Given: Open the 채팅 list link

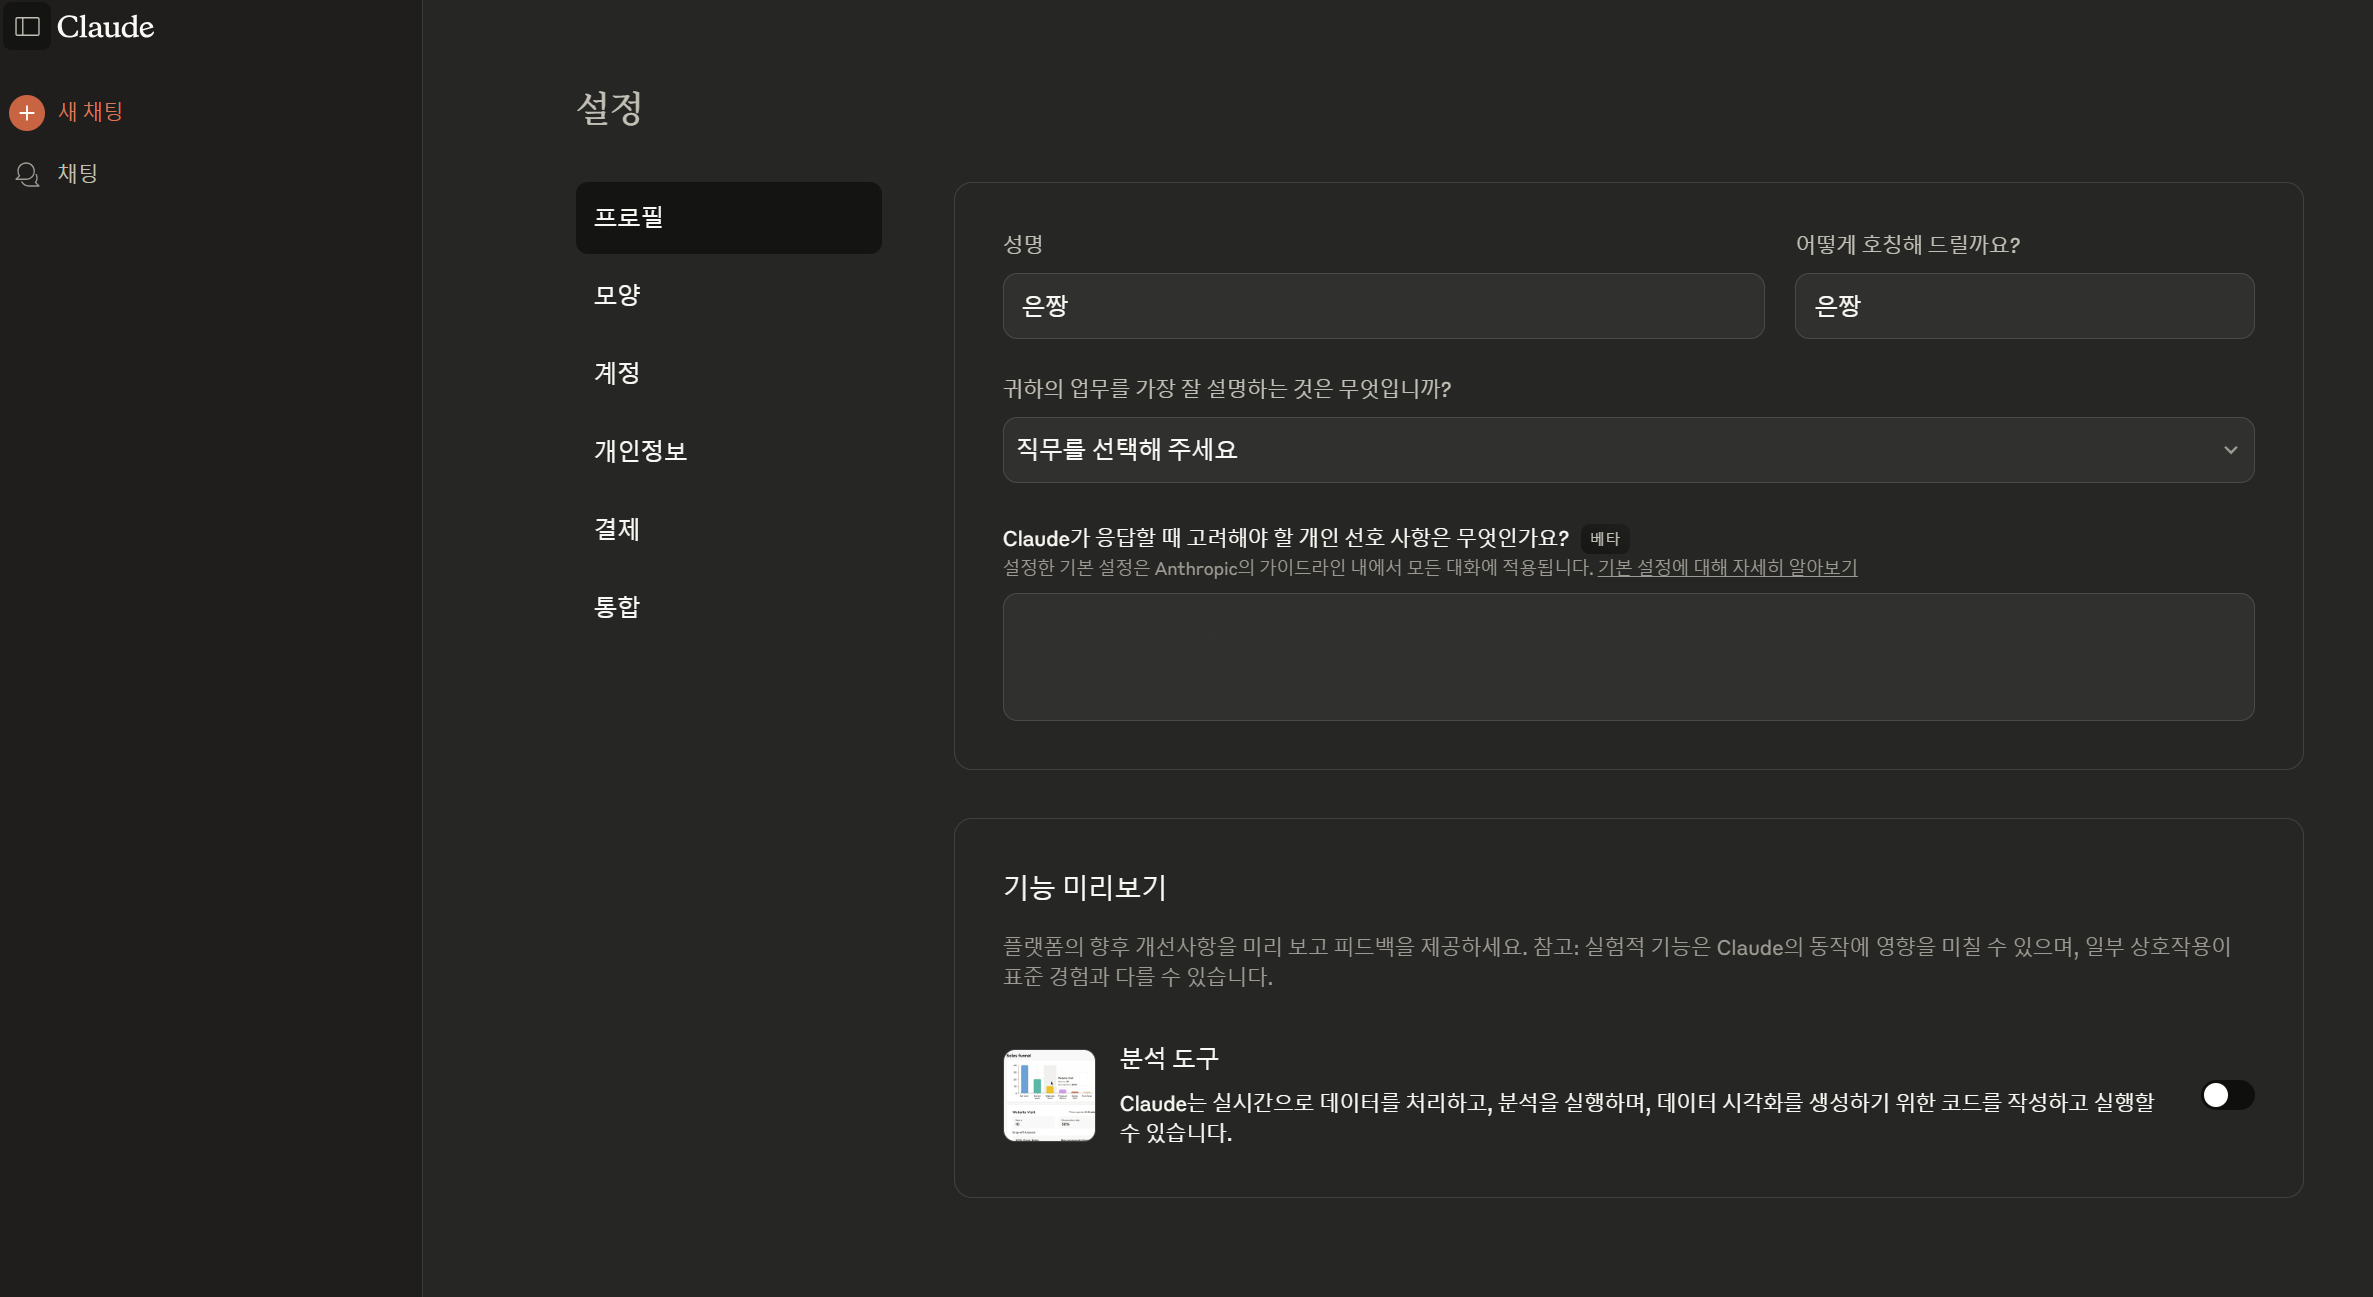Looking at the screenshot, I should coord(77,174).
